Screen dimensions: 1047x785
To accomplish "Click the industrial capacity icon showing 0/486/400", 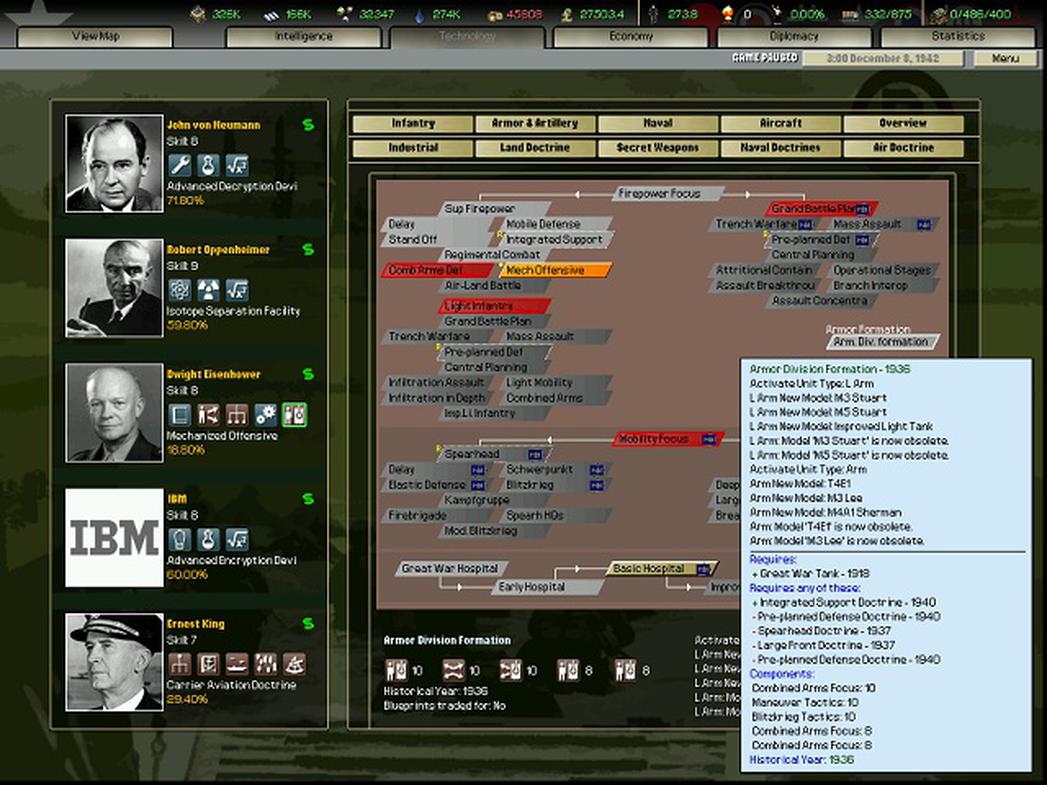I will [x=939, y=14].
